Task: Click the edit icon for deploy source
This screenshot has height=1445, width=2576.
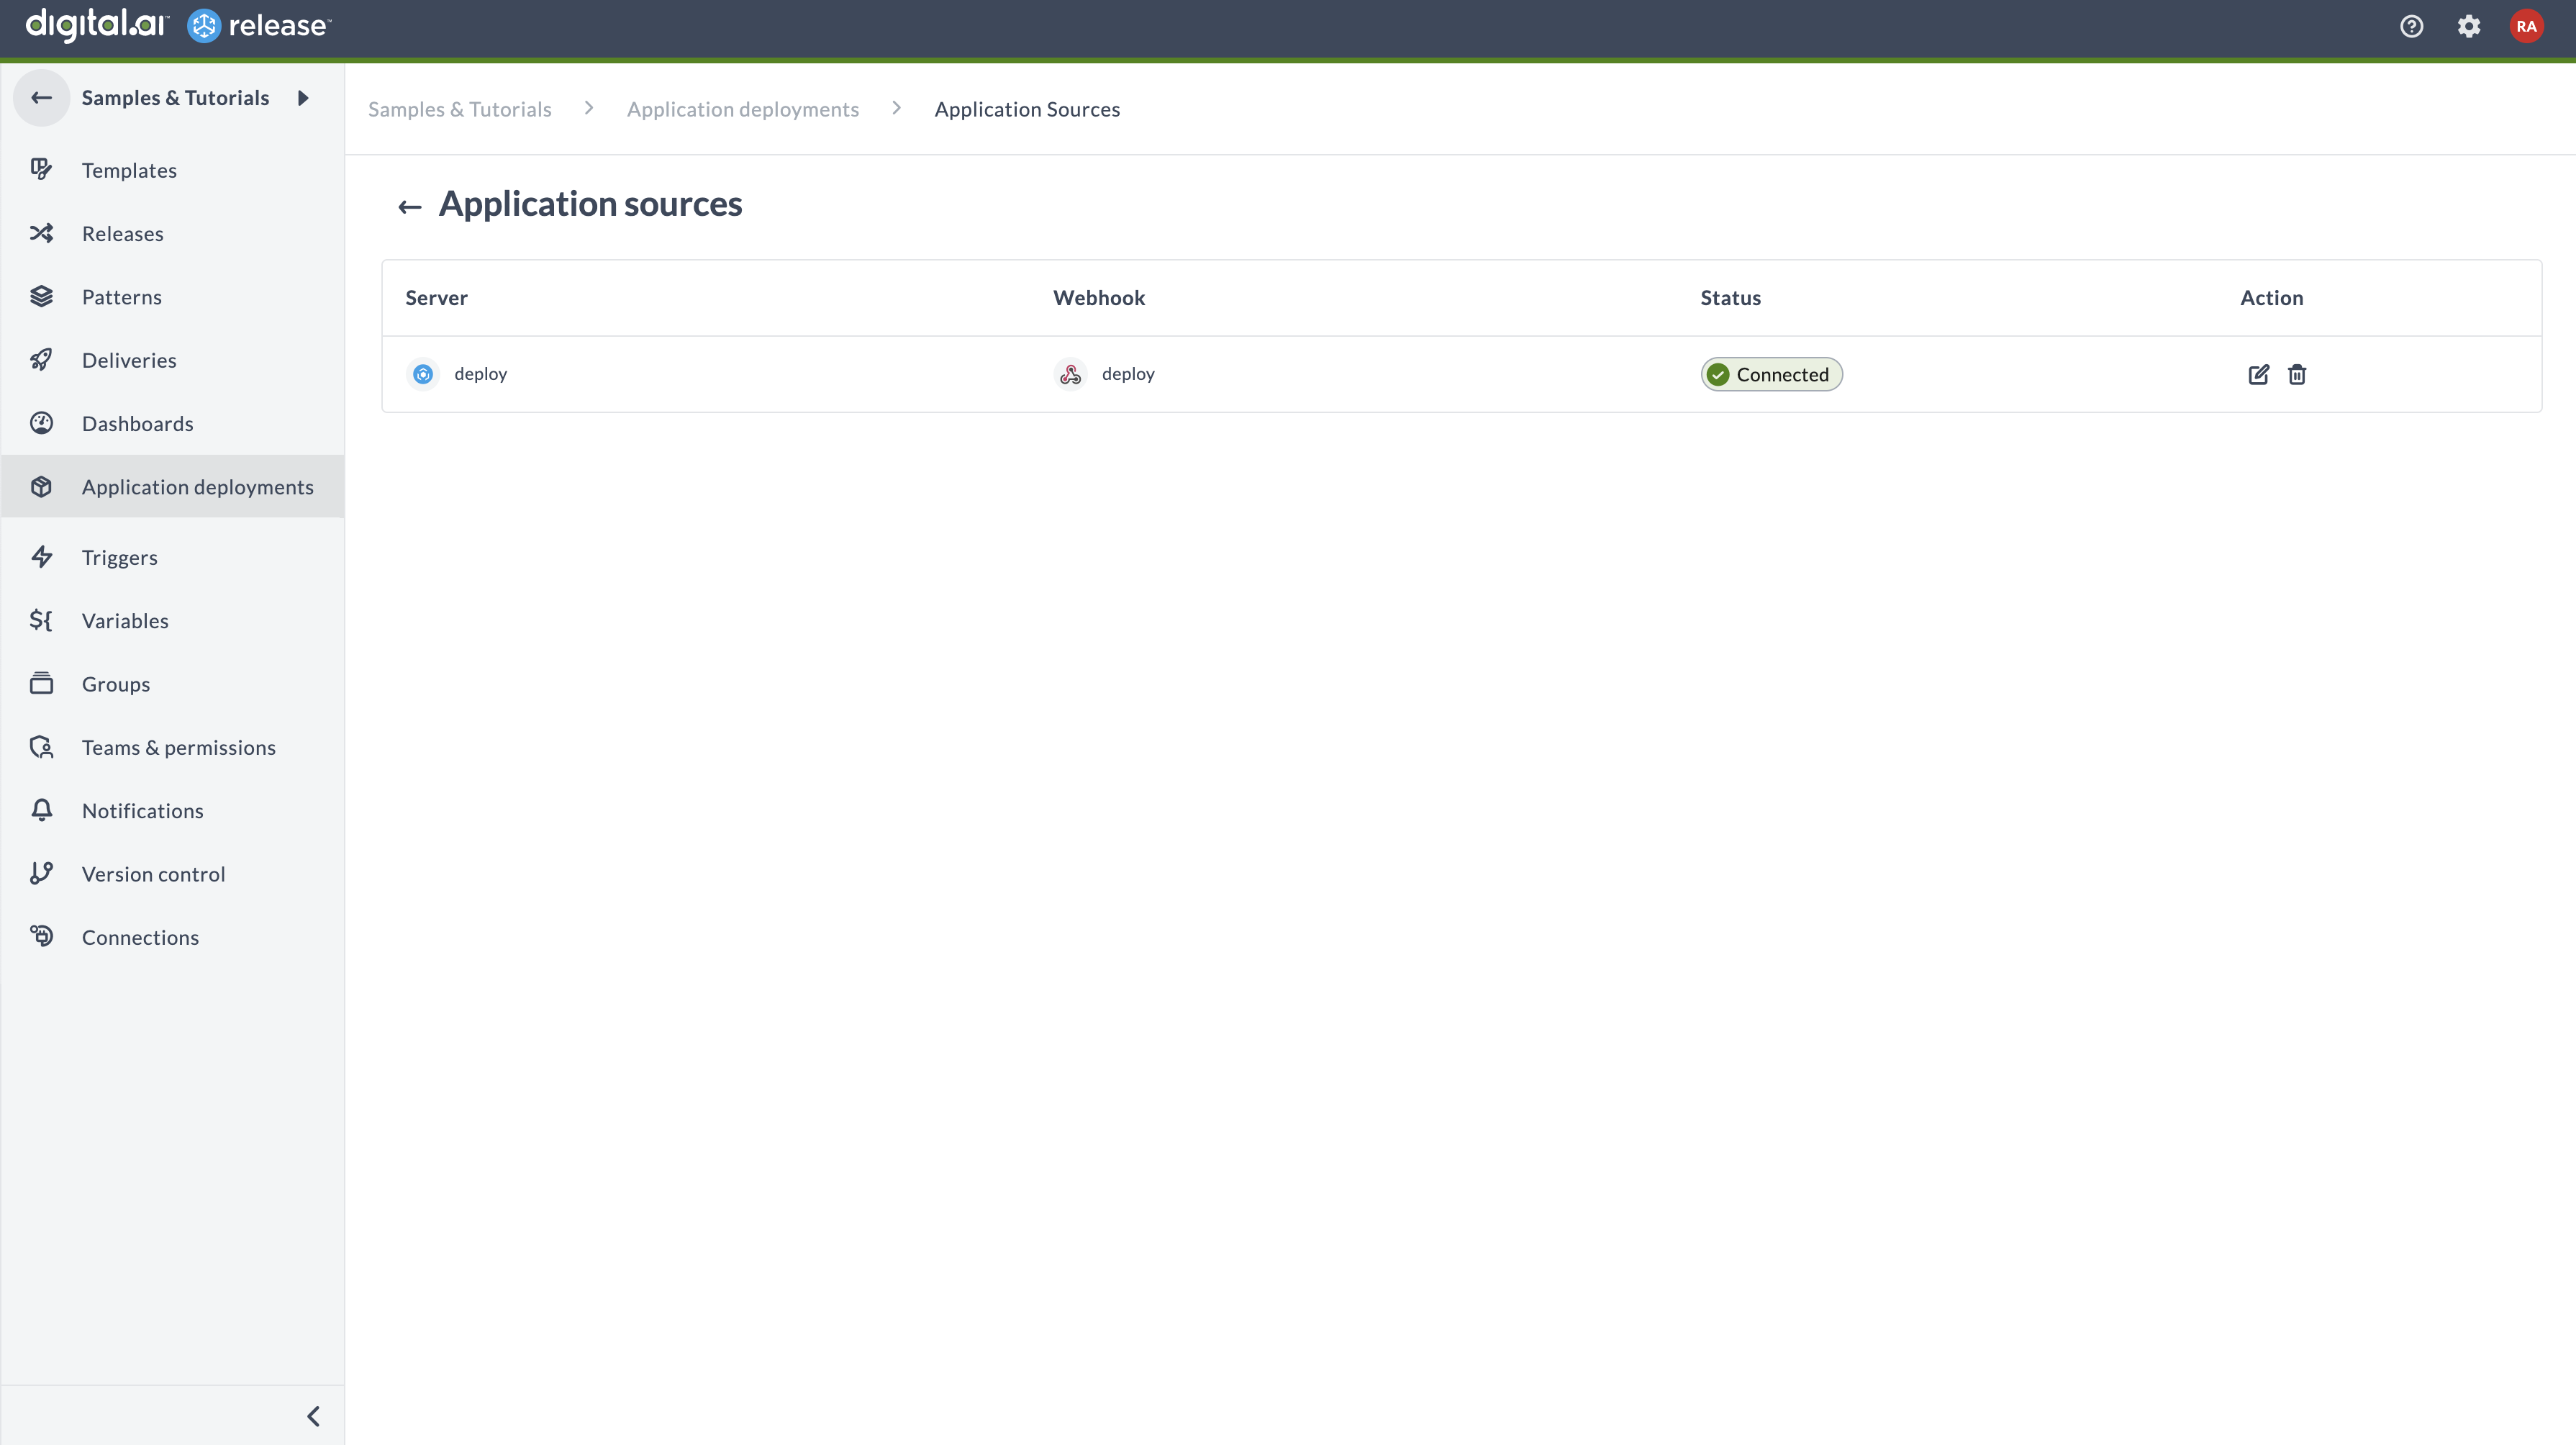Action: (x=2257, y=373)
